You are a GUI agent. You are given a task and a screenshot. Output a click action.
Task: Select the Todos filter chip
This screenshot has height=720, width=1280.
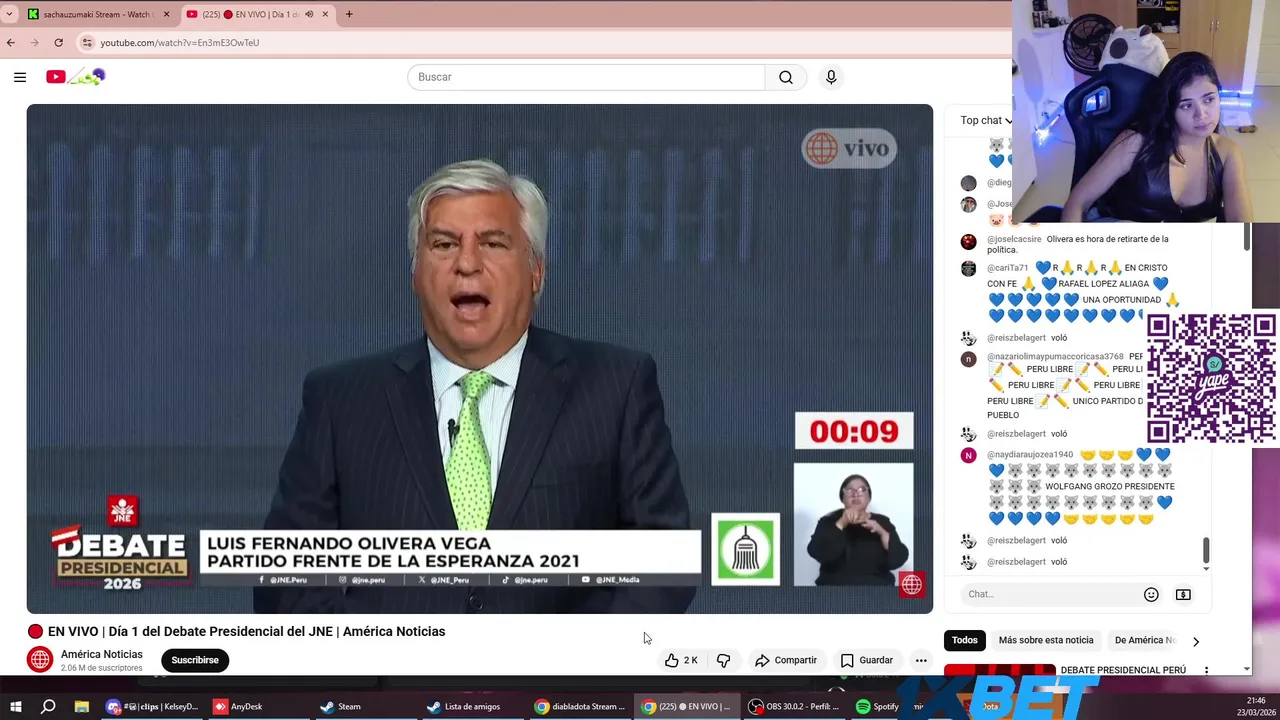point(965,640)
